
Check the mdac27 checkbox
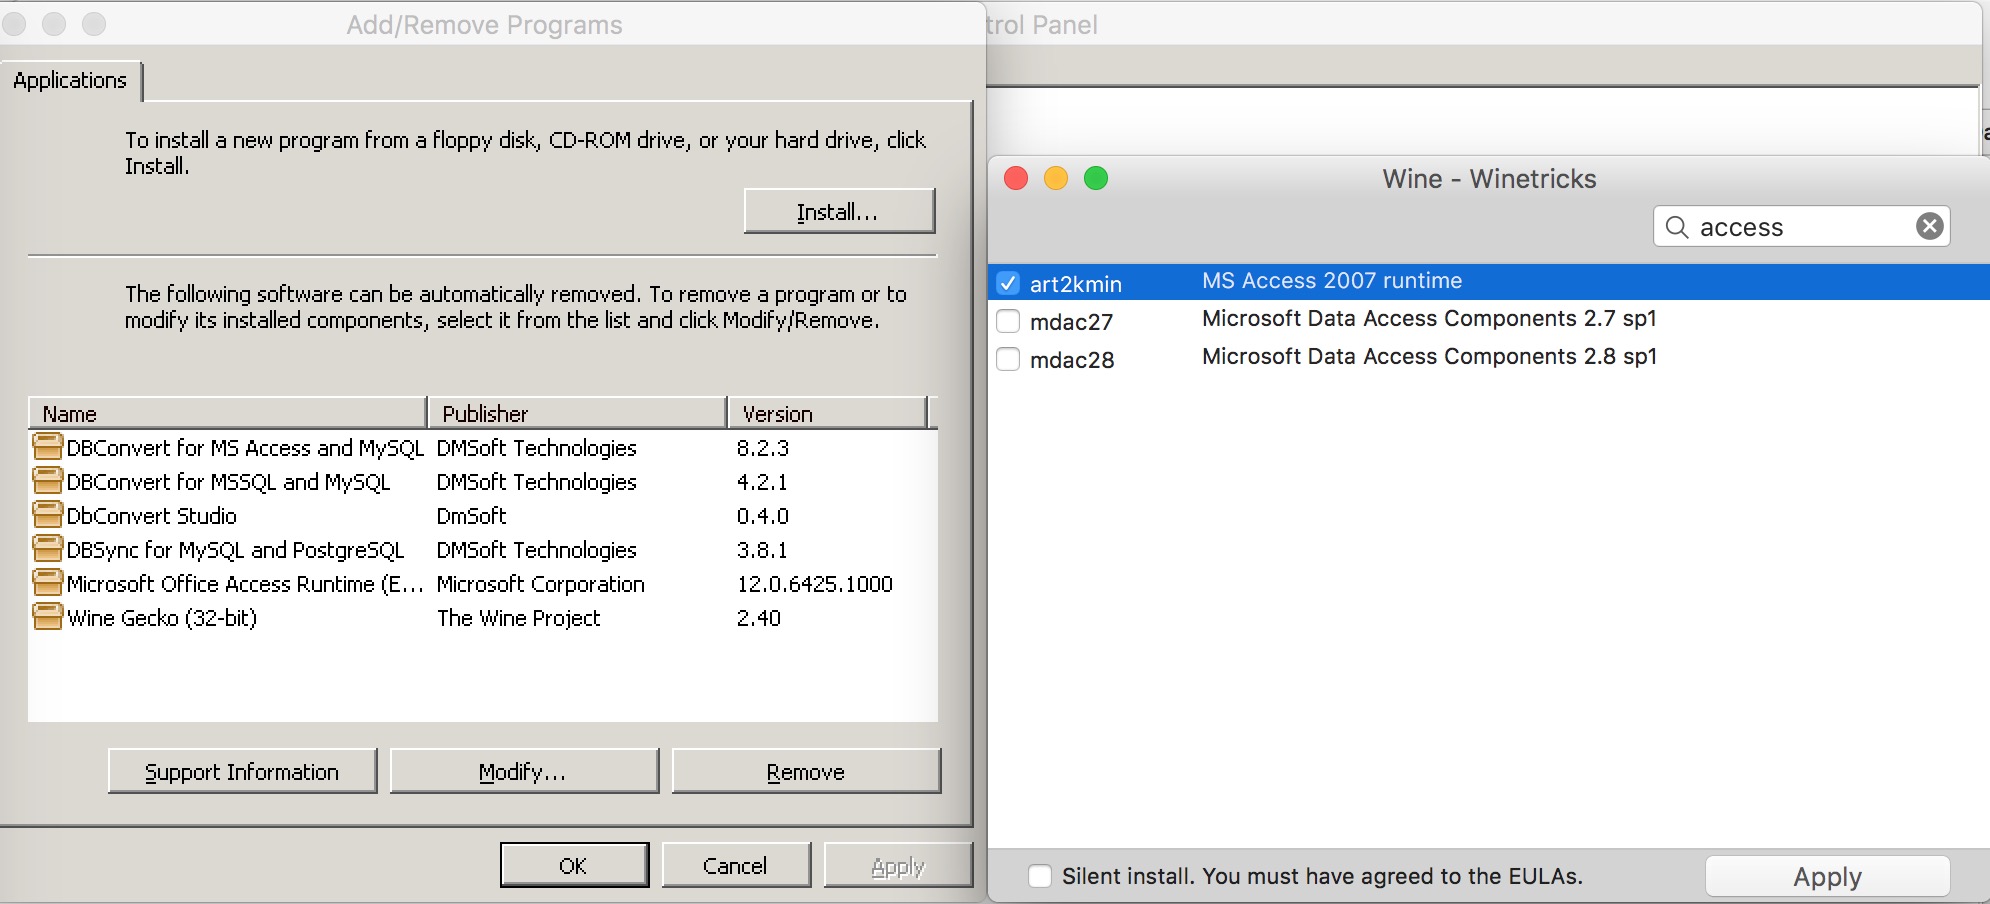pyautogui.click(x=1008, y=321)
